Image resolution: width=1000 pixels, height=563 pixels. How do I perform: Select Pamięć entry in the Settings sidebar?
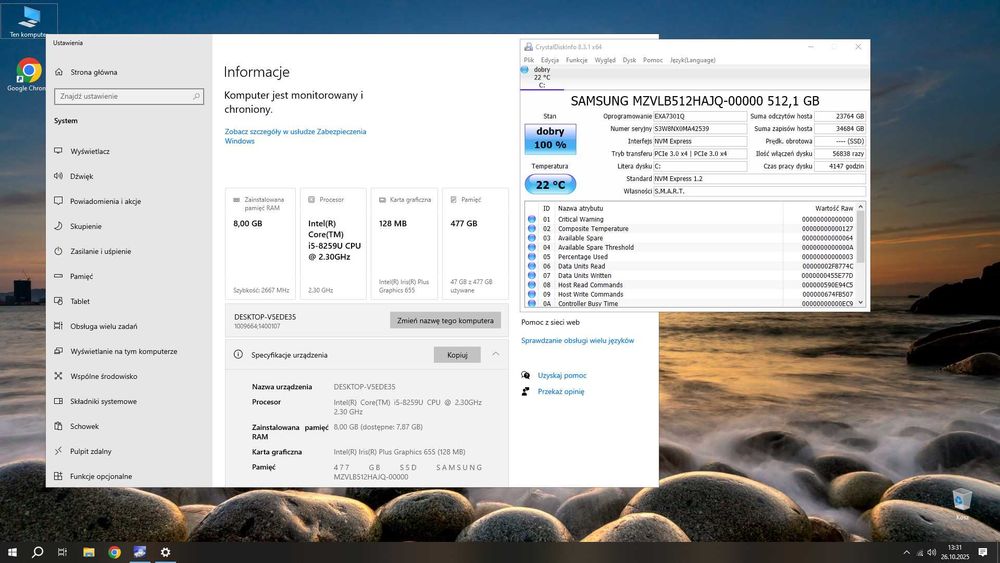click(74, 276)
